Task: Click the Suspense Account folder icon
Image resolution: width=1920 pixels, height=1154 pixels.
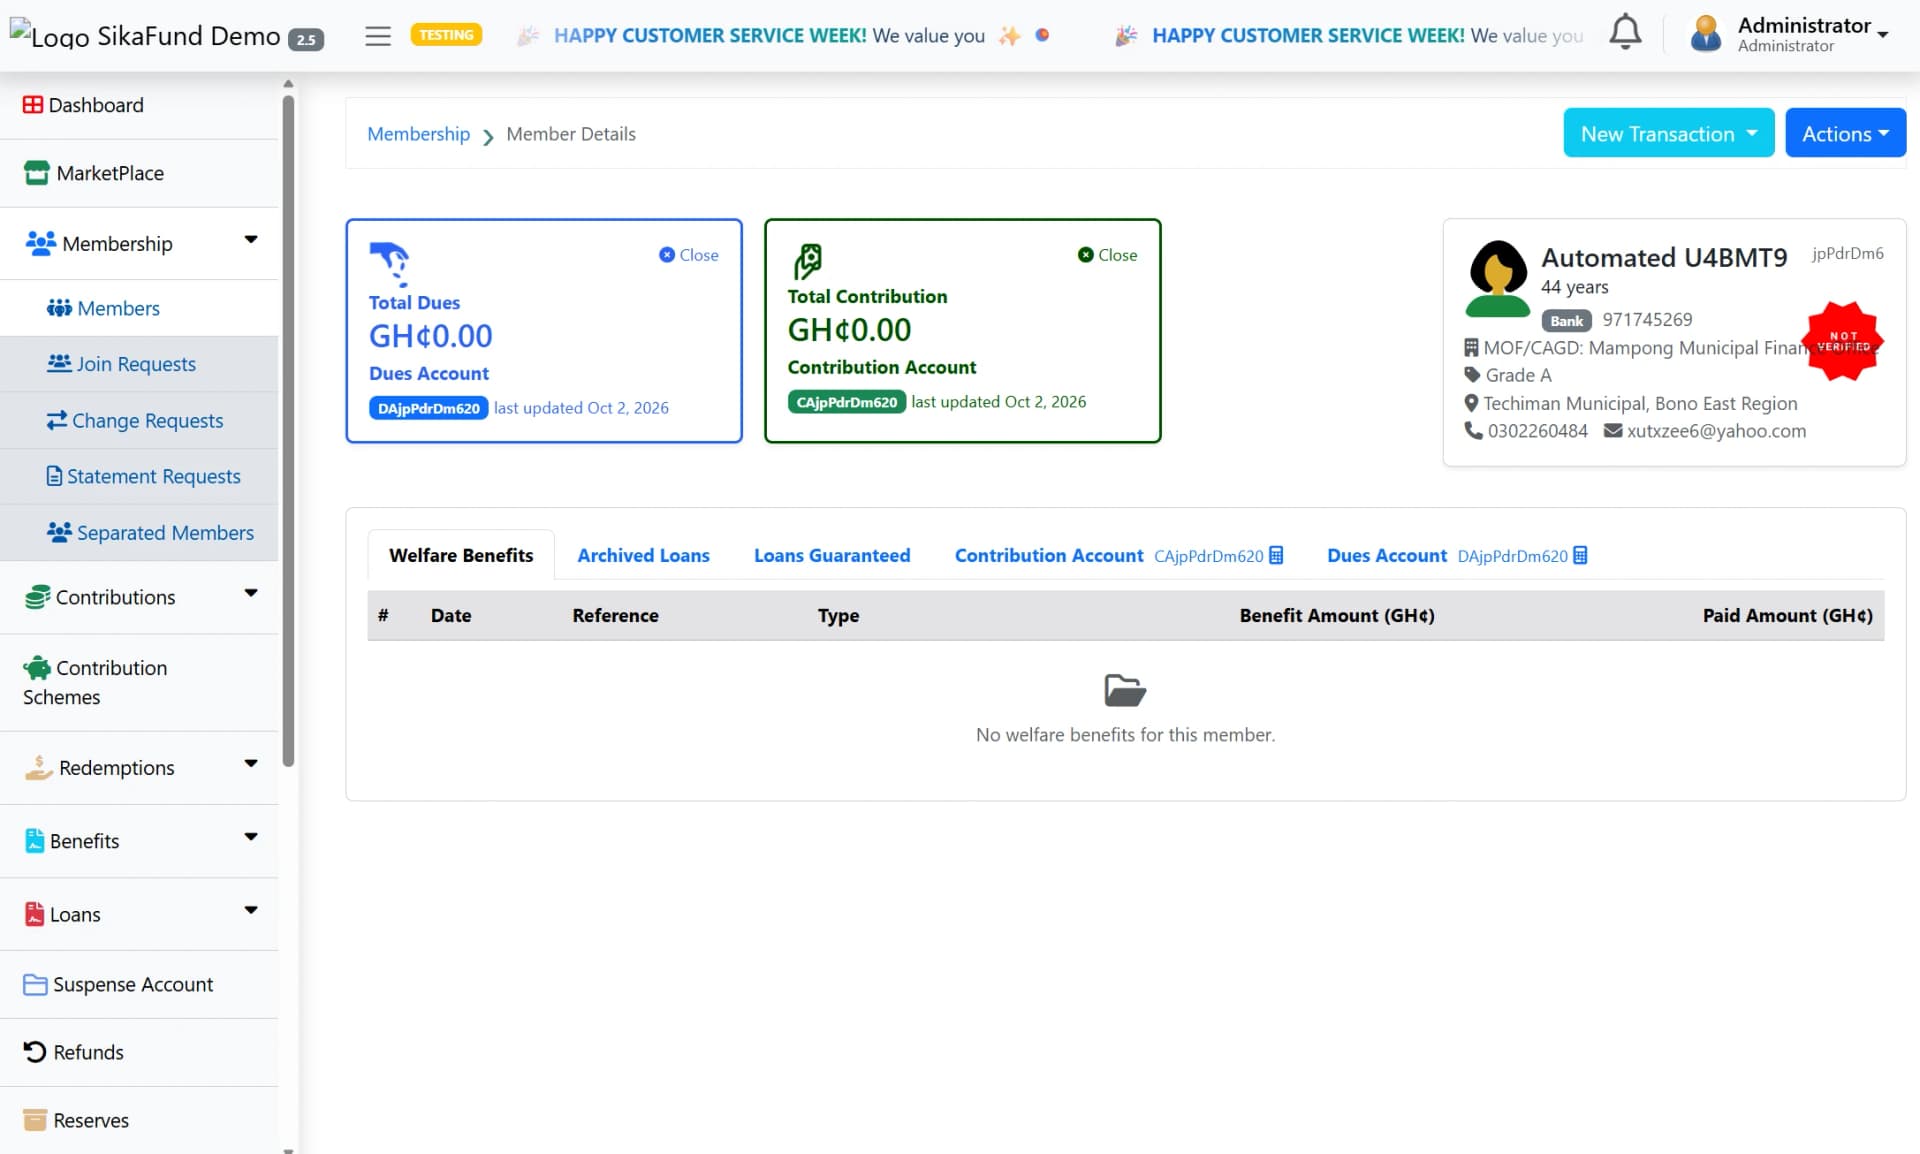Action: (x=35, y=984)
